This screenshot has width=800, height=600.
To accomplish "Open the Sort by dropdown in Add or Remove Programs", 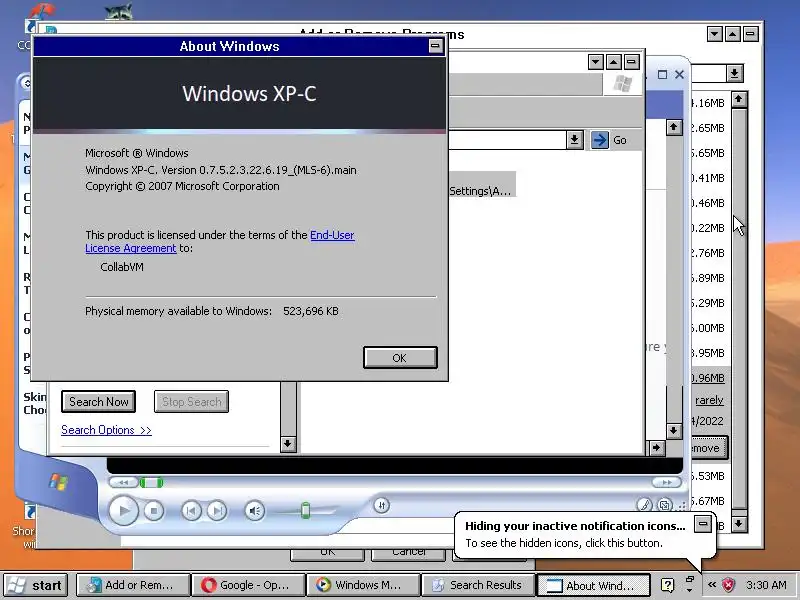I will pos(734,73).
